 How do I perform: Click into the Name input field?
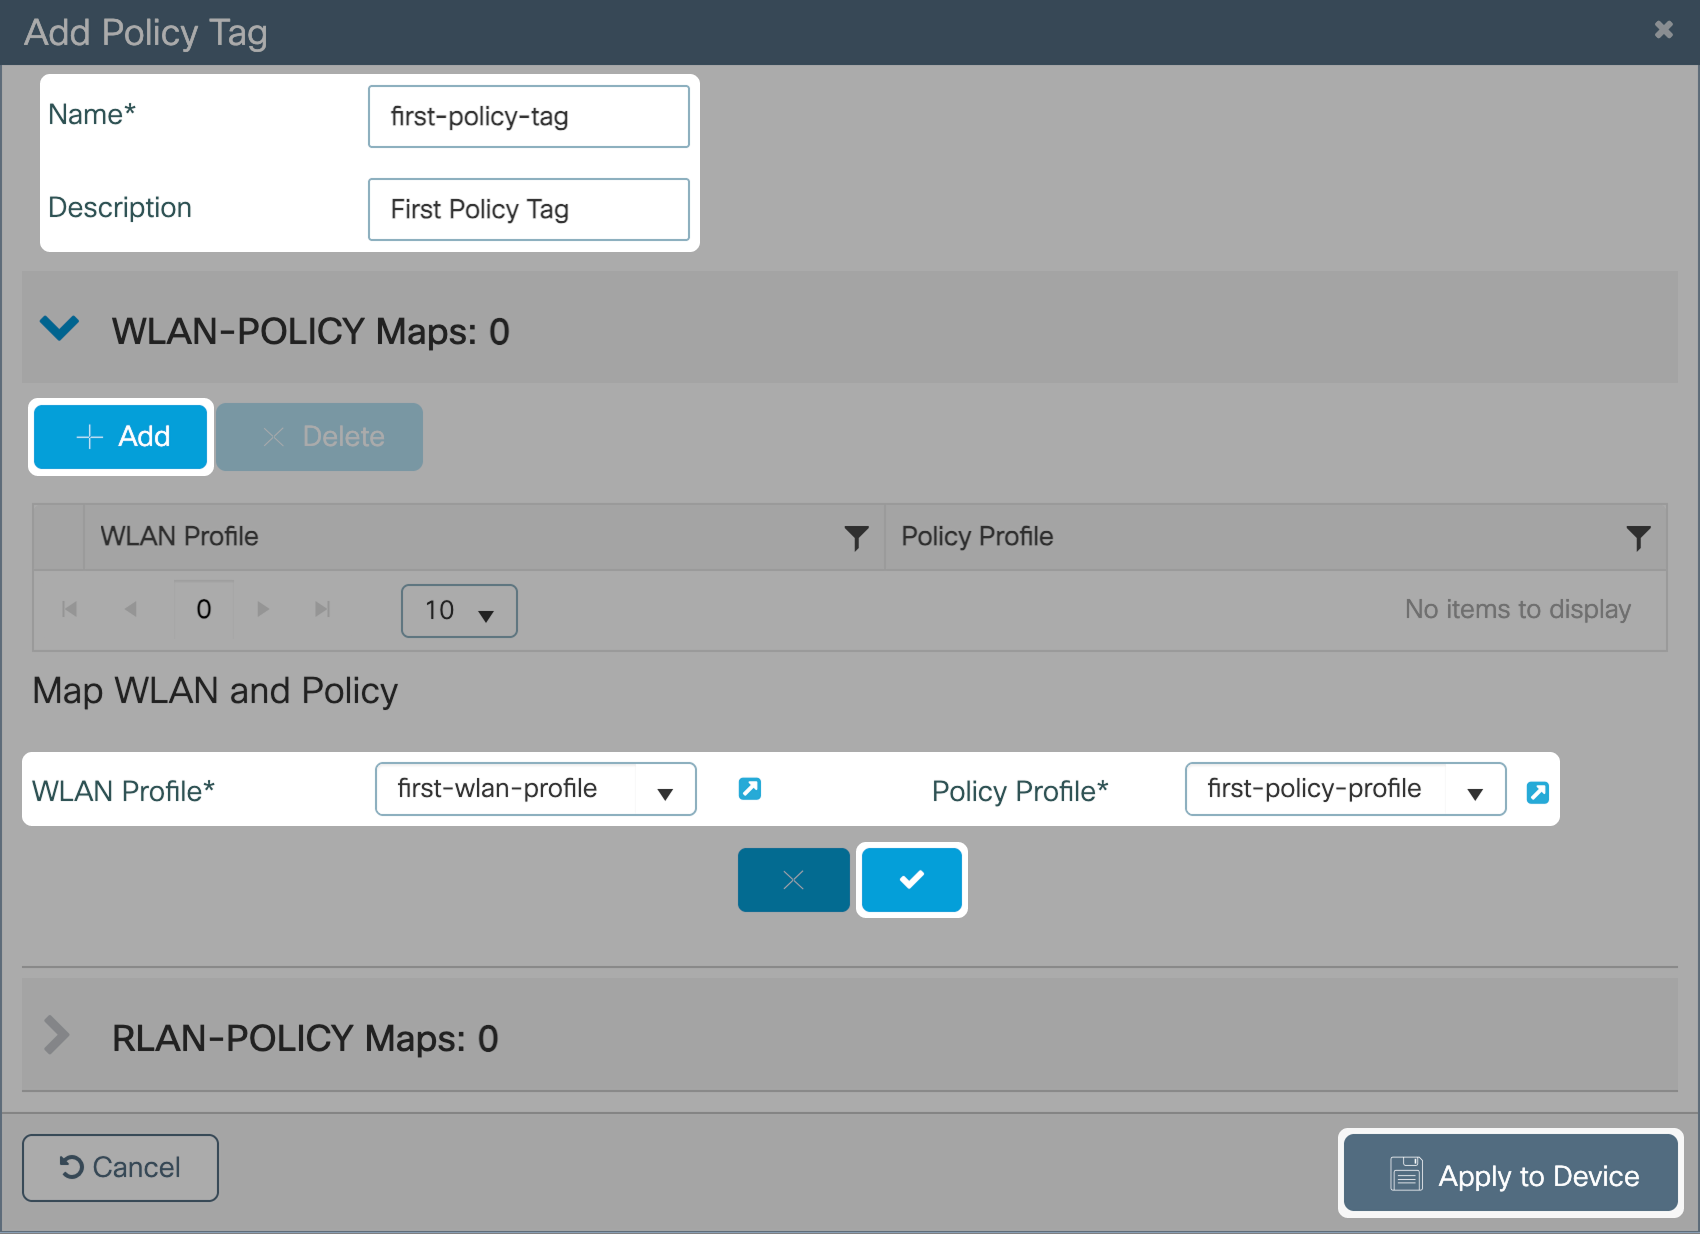528,116
